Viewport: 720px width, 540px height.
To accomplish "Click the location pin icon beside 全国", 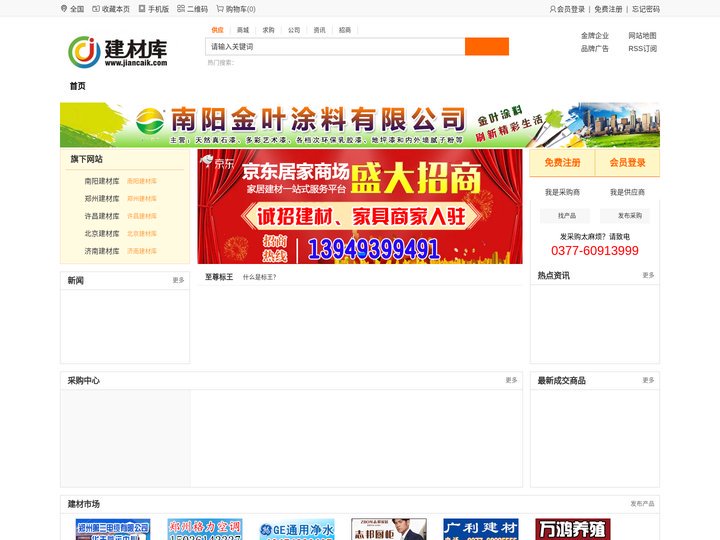I will click(x=64, y=9).
